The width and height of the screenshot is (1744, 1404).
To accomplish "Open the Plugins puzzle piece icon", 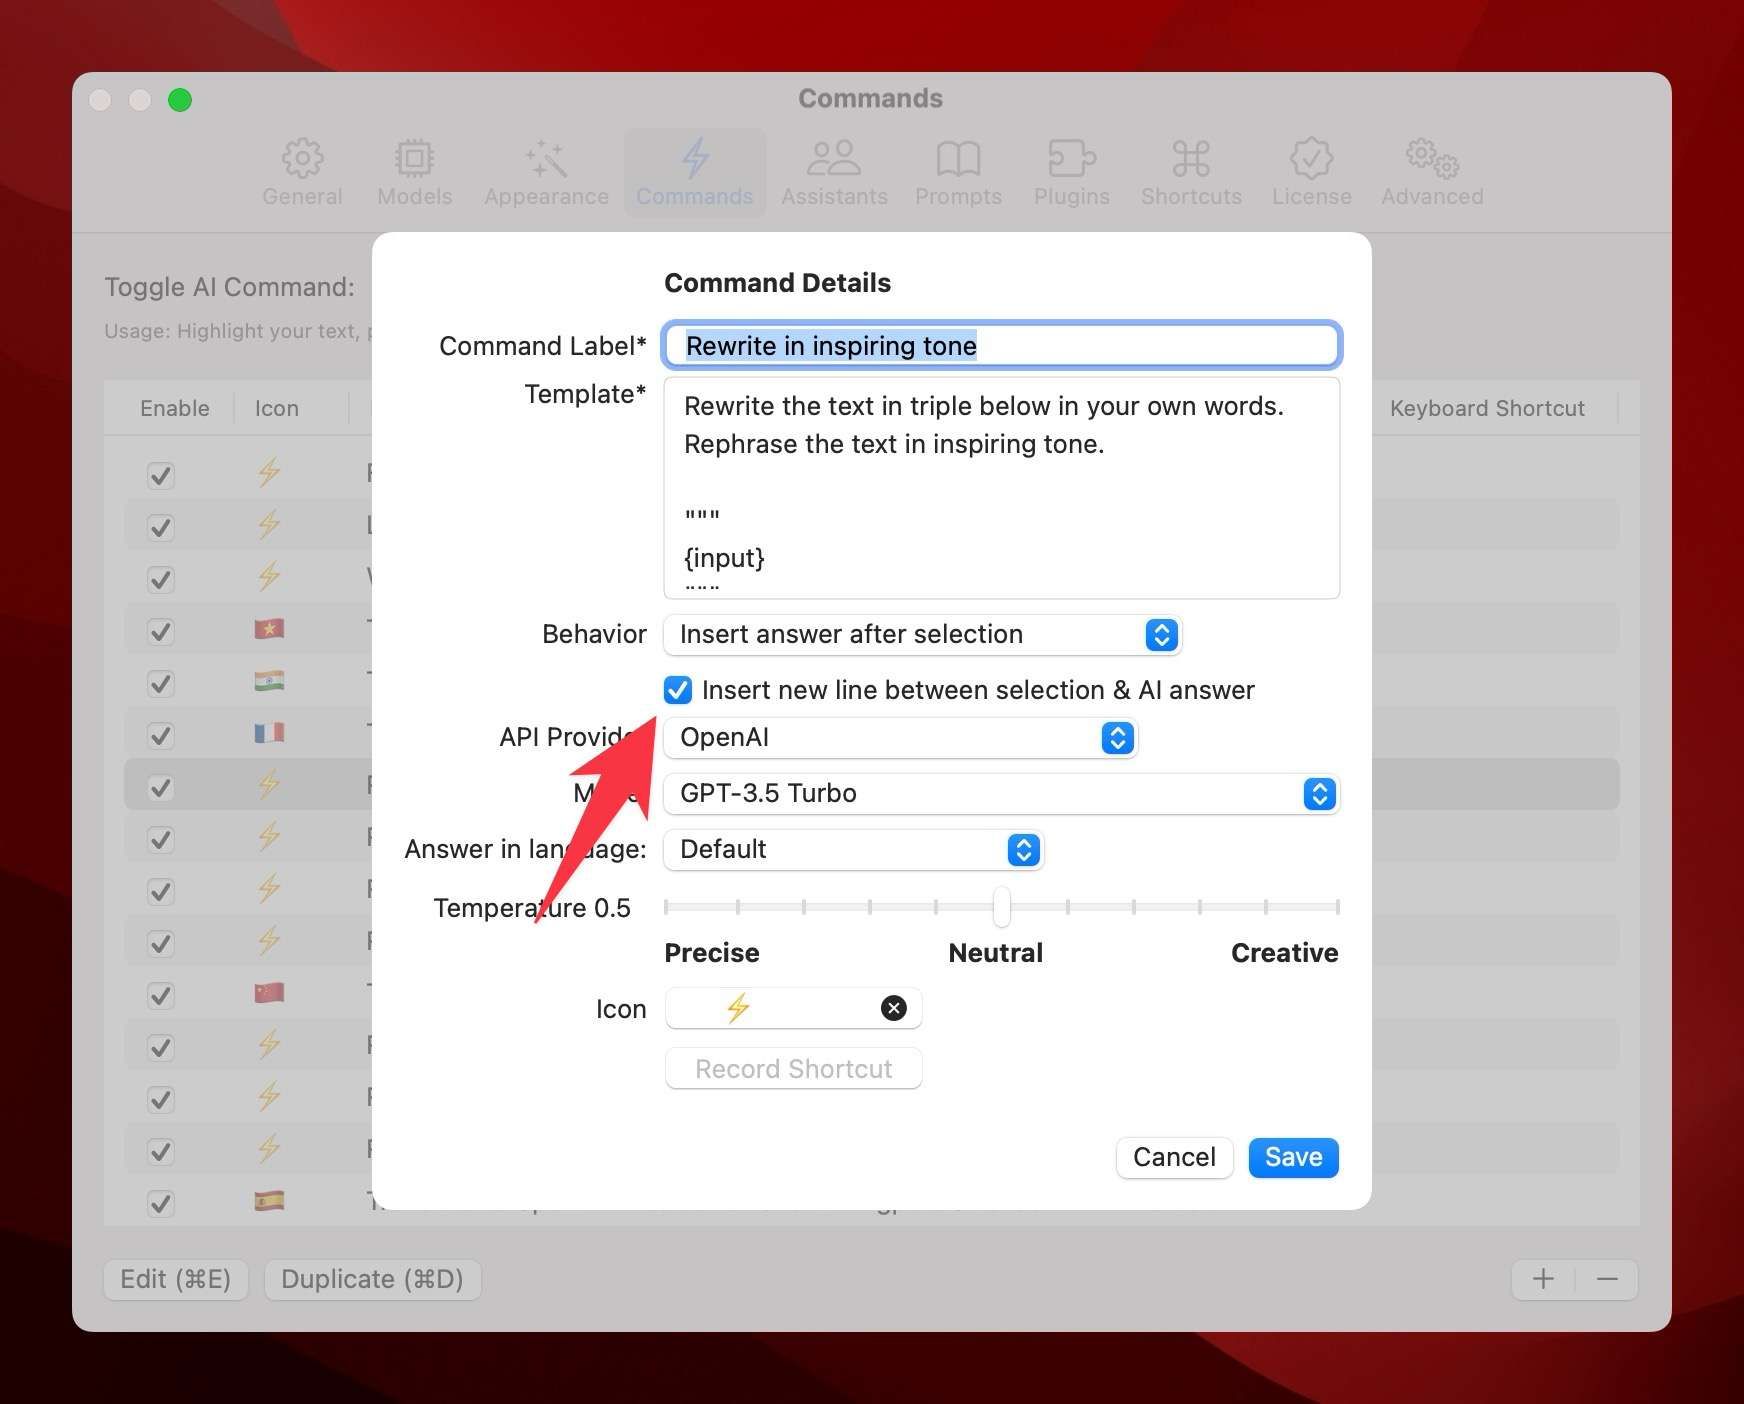I will point(1071,159).
